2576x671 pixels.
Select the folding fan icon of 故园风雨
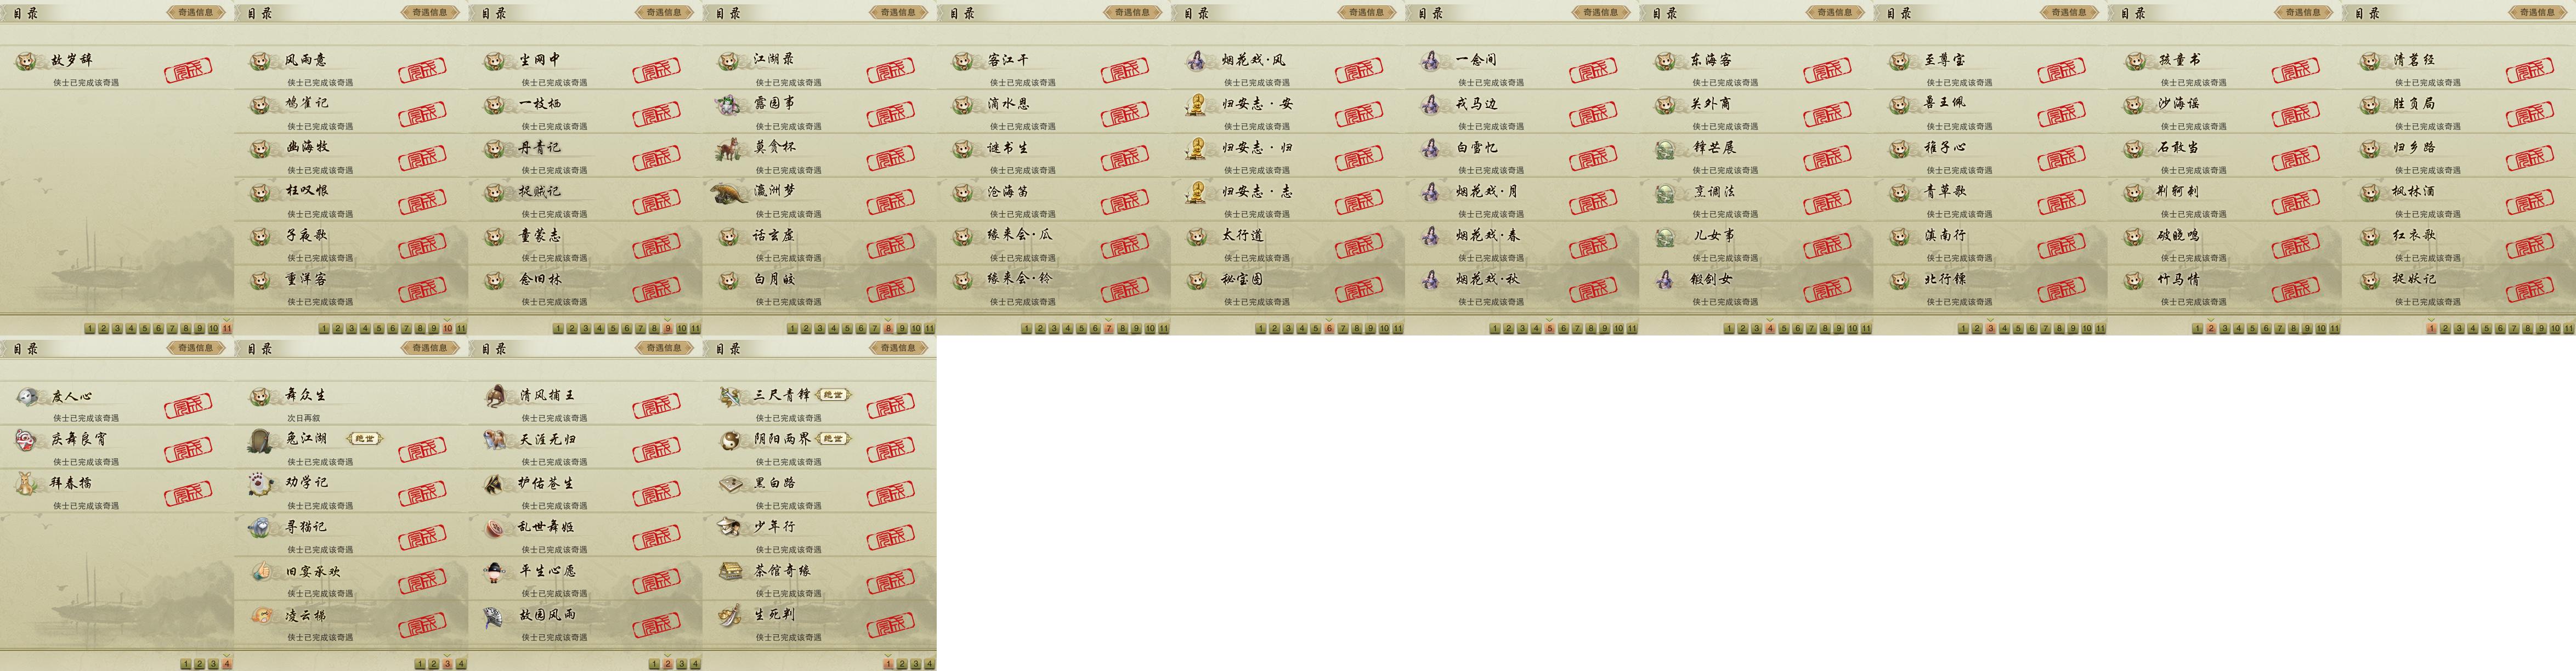pyautogui.click(x=496, y=615)
